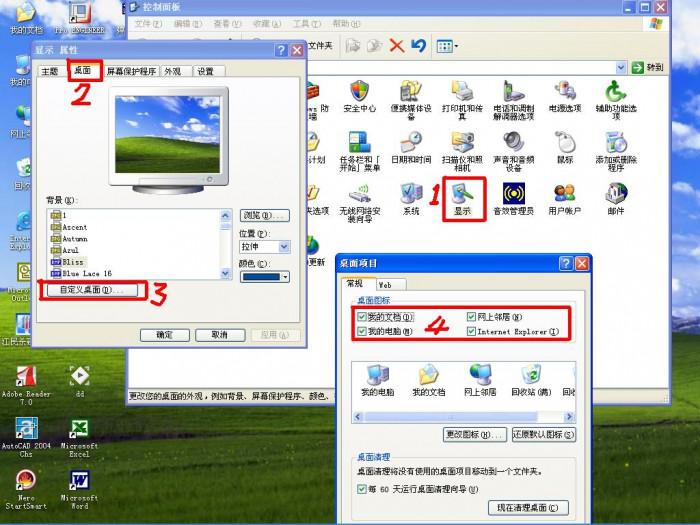Viewport: 700px width, 525px height.
Task: Open 音效管理员 sound manager icon
Action: click(513, 199)
